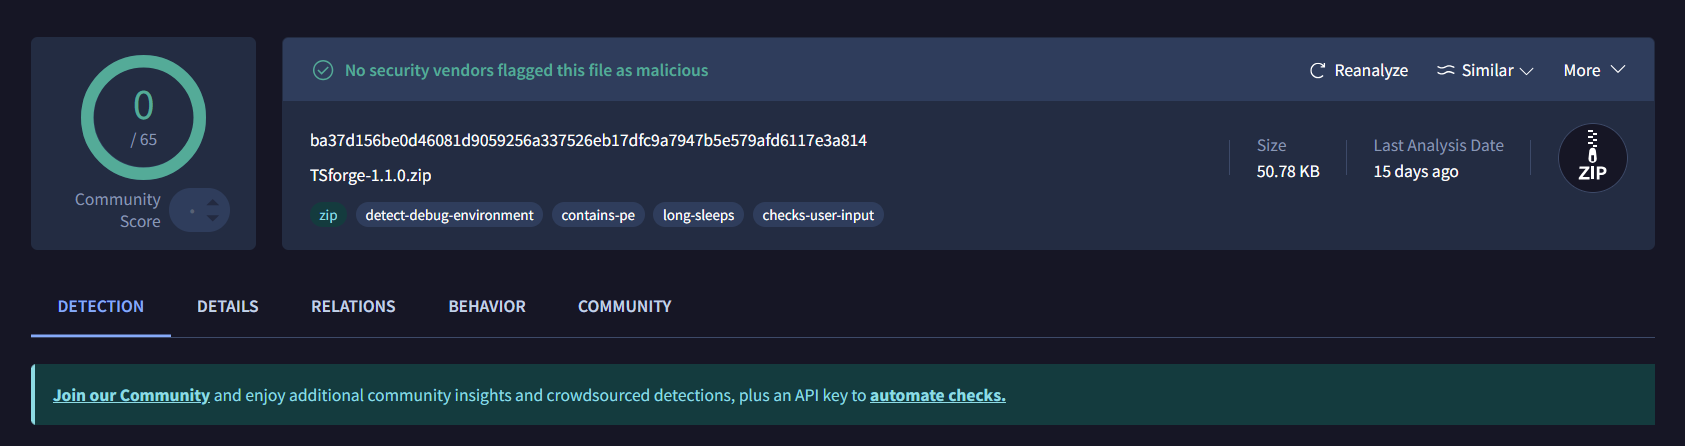The width and height of the screenshot is (1685, 446).
Task: Downvote the community score with down arrow
Action: click(212, 218)
